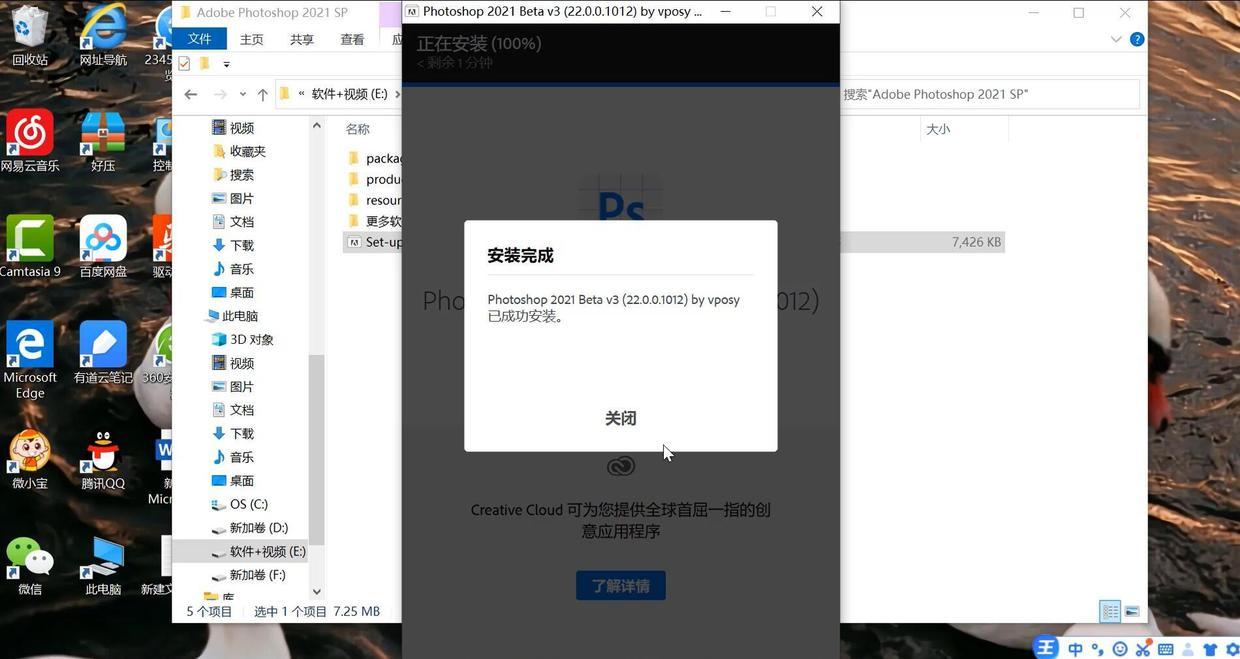Click 关闭 to close the install dialog
The width and height of the screenshot is (1240, 659).
620,418
